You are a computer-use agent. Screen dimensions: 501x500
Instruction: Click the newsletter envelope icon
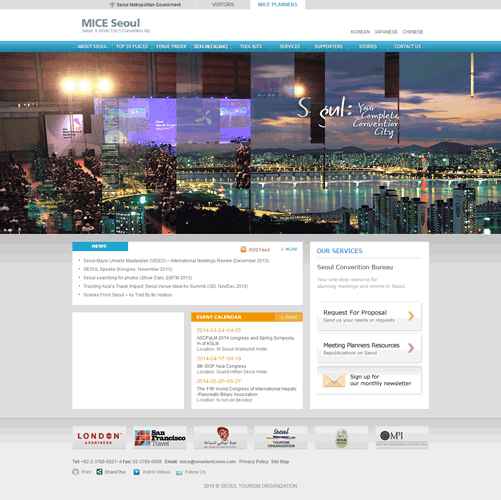tap(334, 380)
